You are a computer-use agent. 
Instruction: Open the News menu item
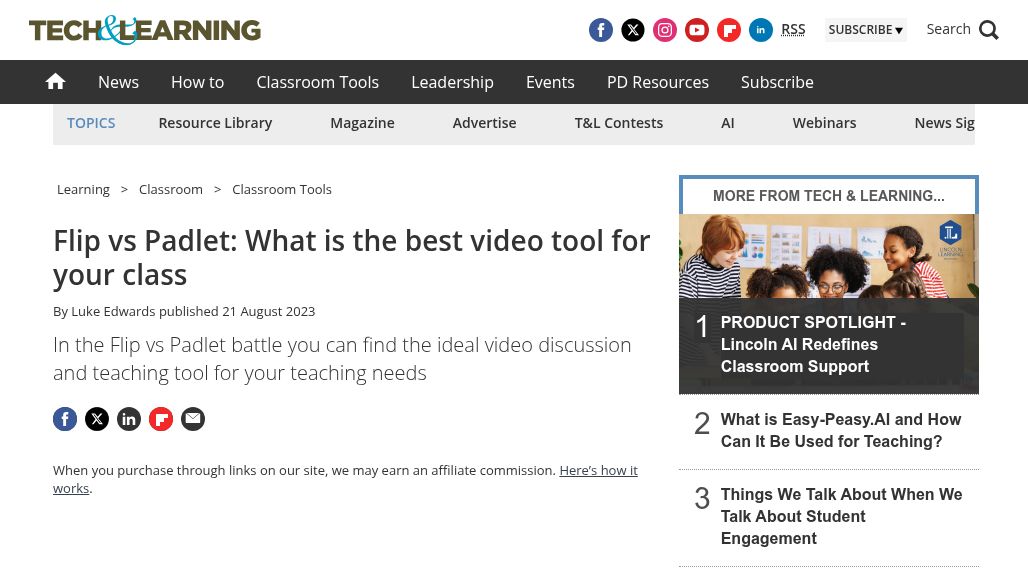[118, 82]
